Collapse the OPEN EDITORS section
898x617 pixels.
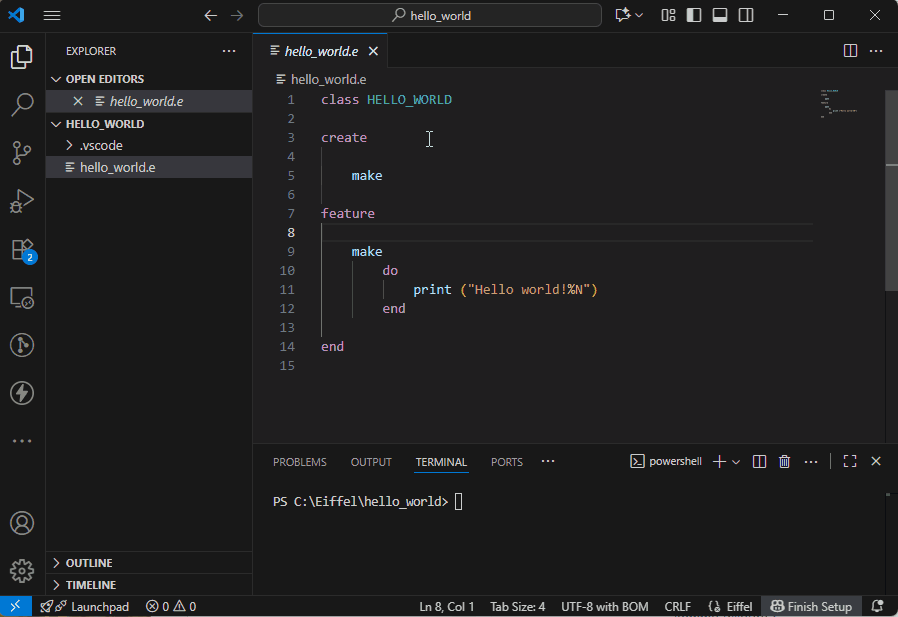pyautogui.click(x=58, y=78)
